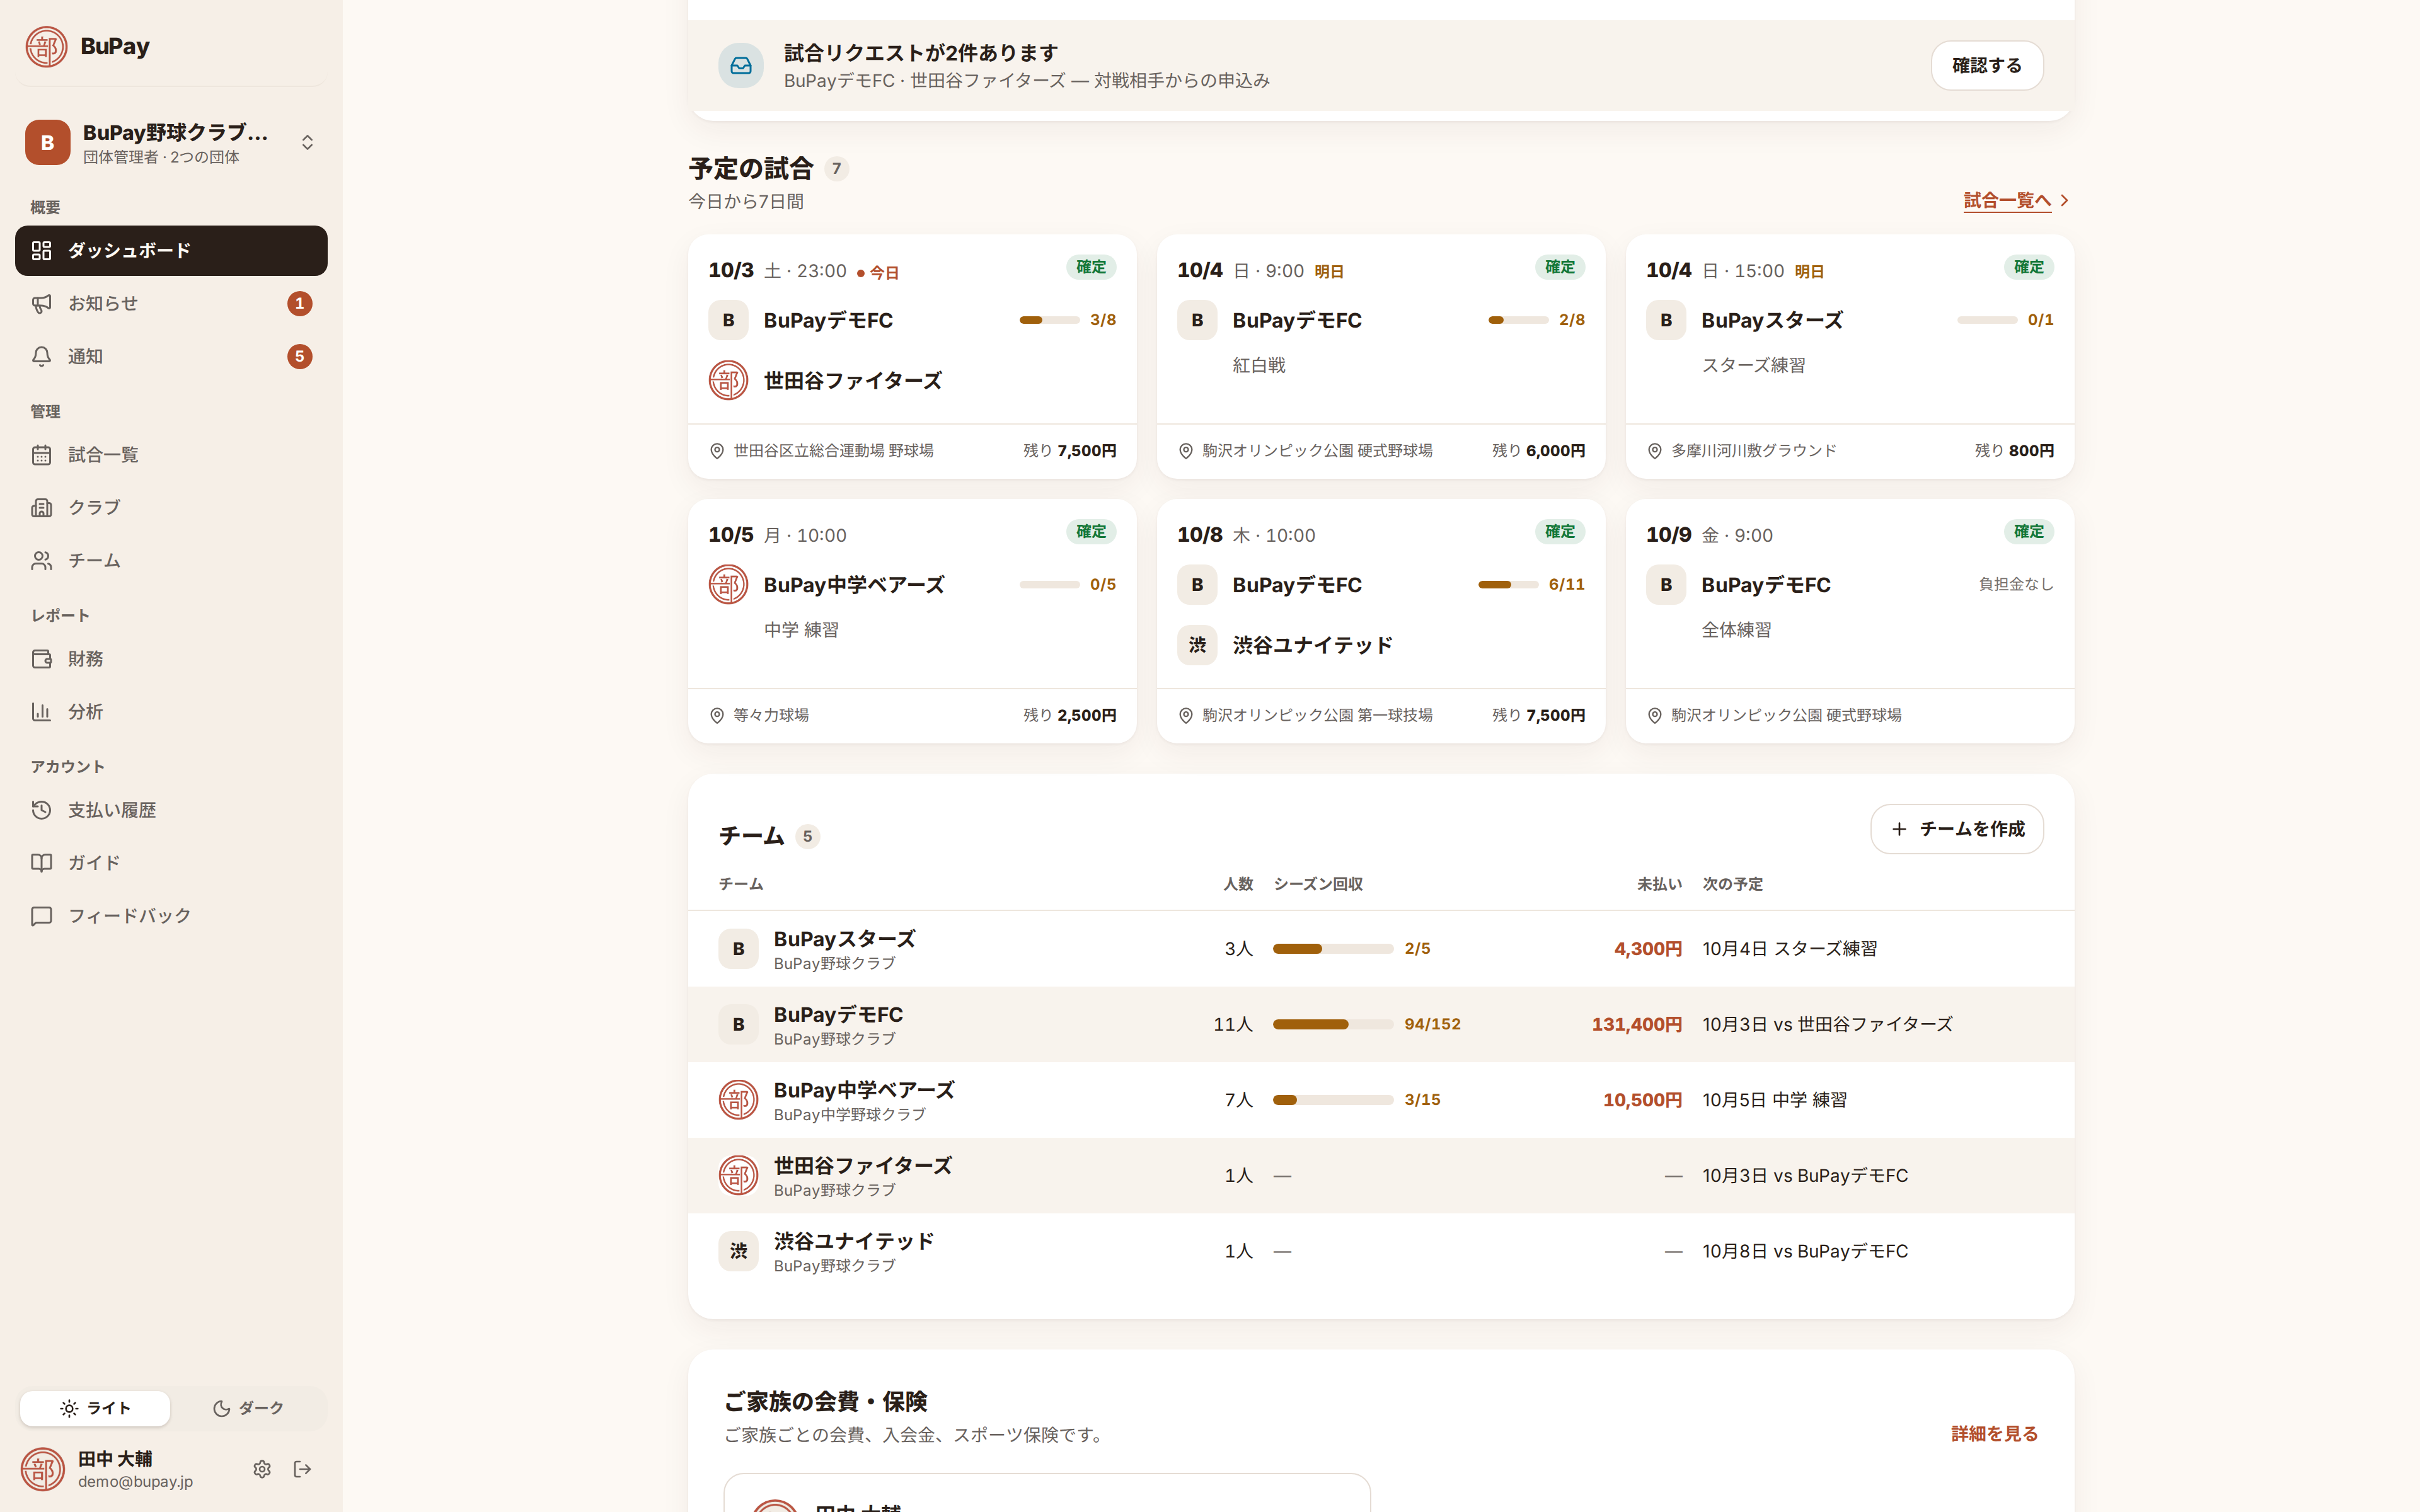Image resolution: width=2420 pixels, height=1512 pixels.
Task: Click the 試合一覧 calendar icon in sidebar
Action: click(x=41, y=455)
